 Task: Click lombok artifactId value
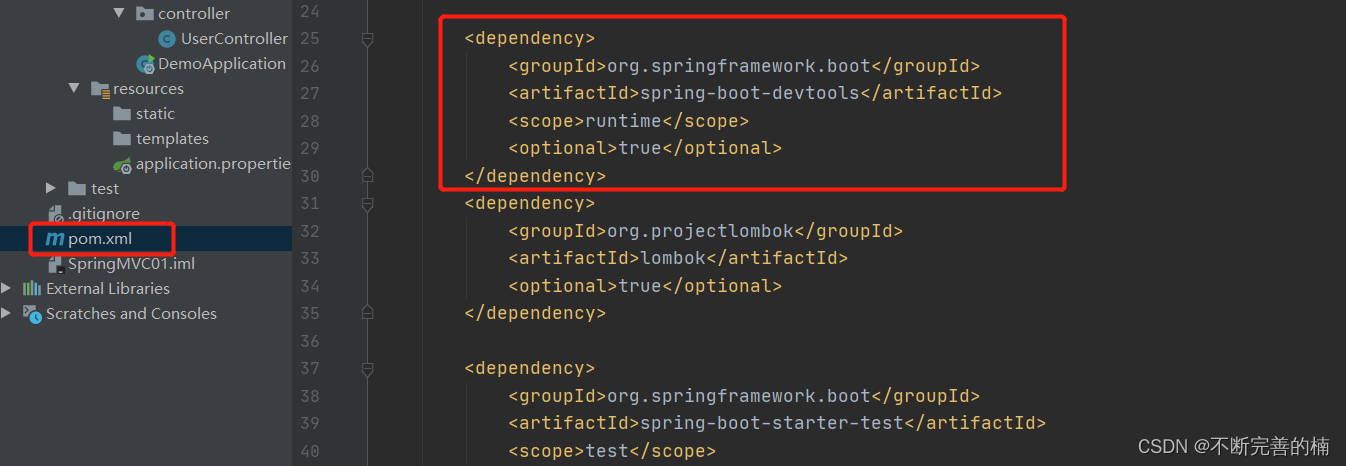point(673,258)
